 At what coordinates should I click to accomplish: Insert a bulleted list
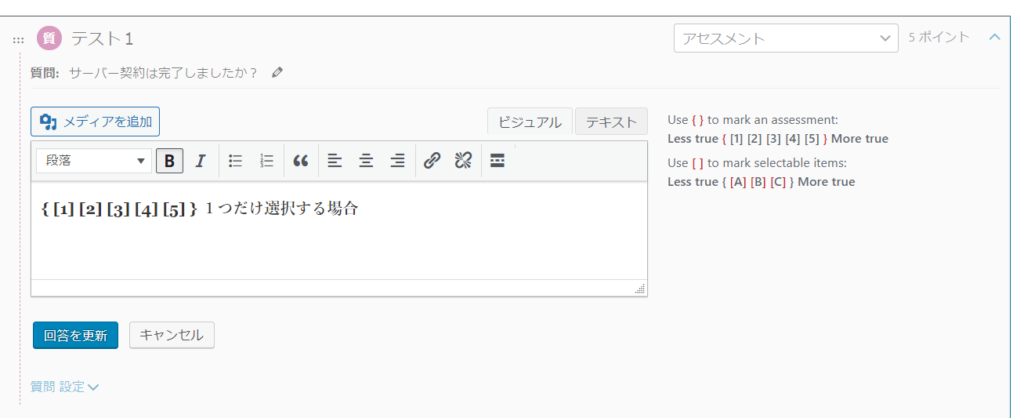point(236,160)
